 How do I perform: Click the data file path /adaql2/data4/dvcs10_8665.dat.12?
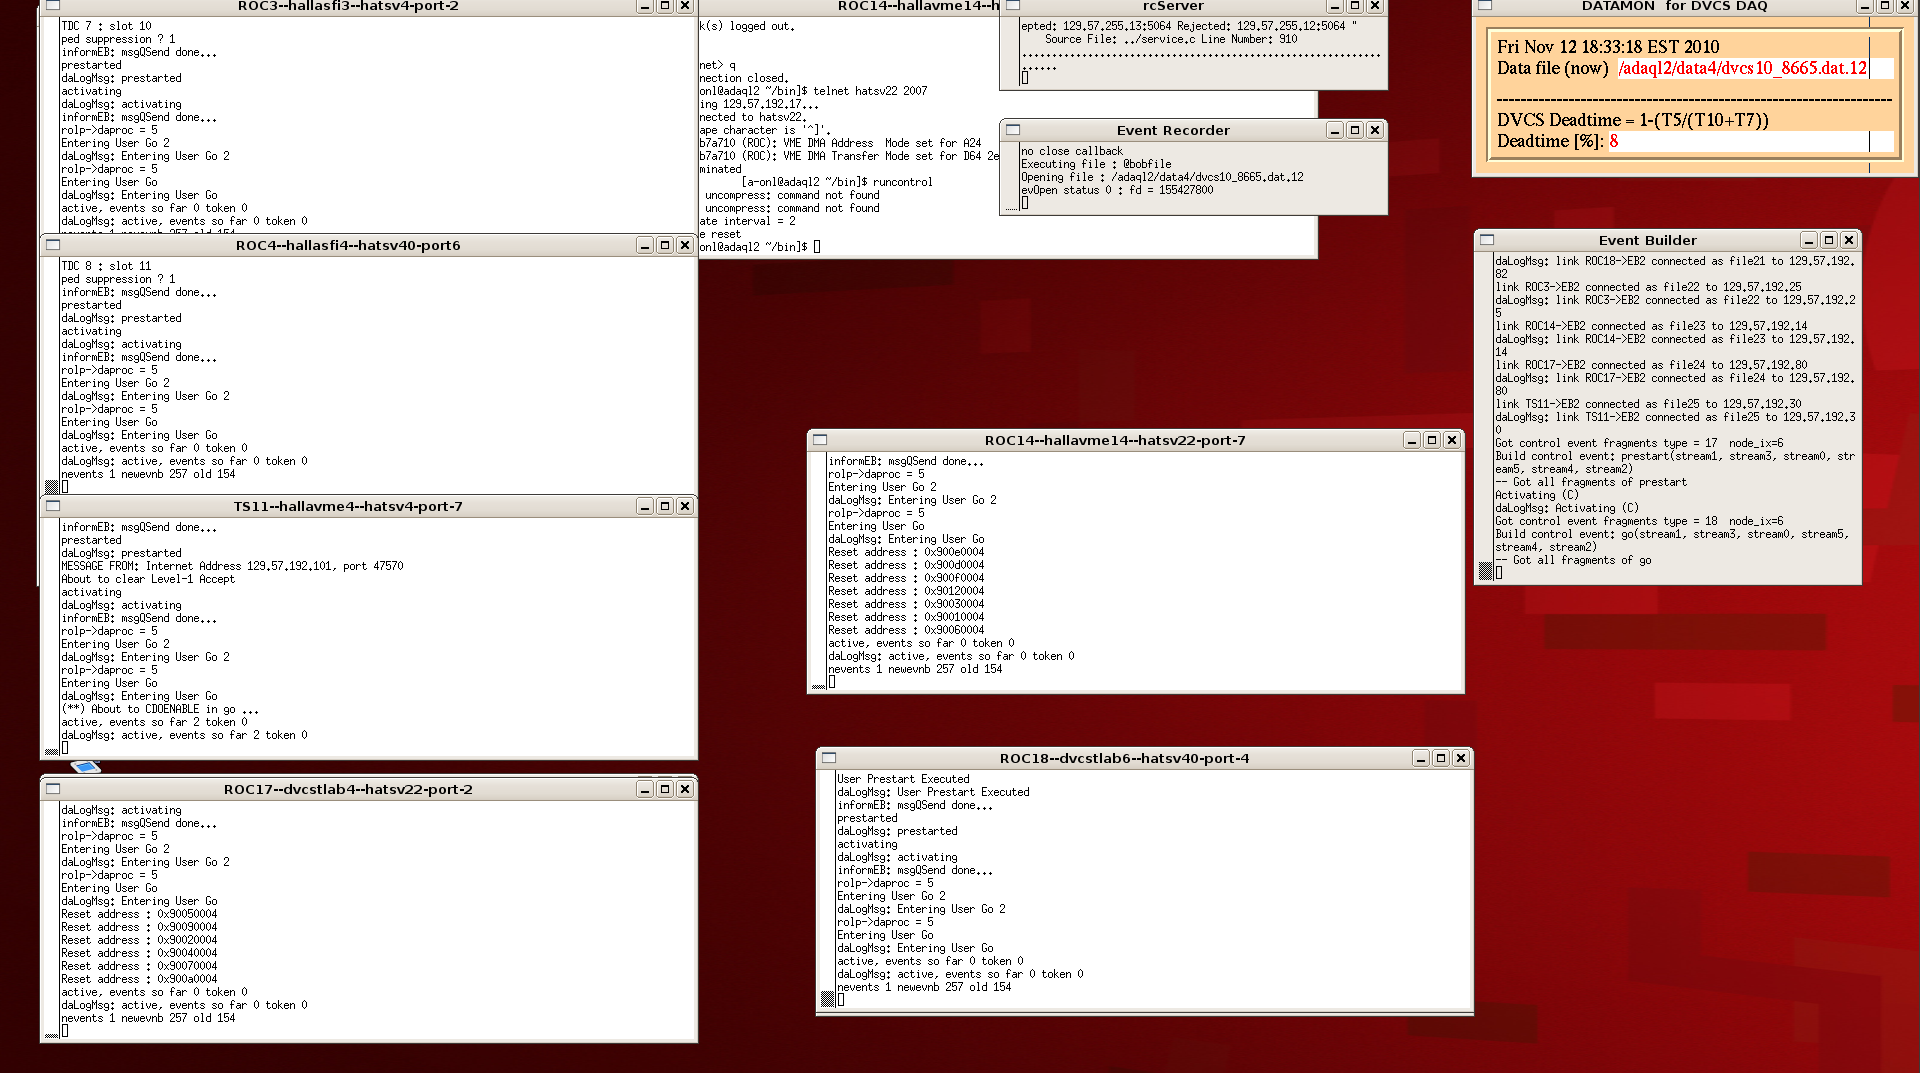[x=1743, y=68]
